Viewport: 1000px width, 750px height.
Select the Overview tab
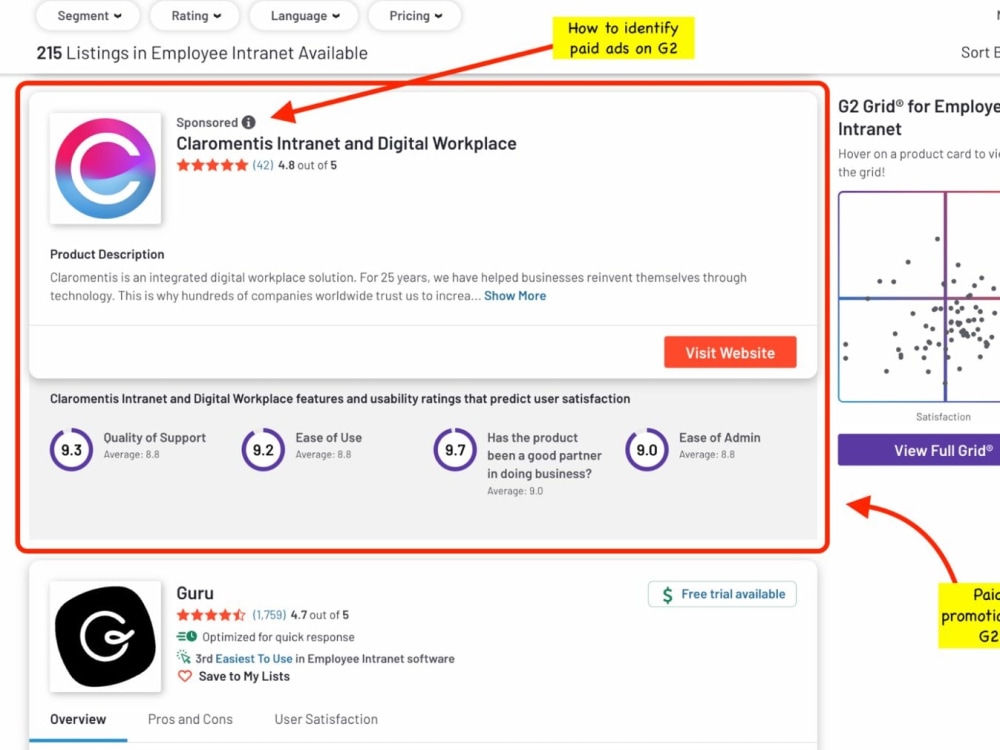(x=78, y=719)
